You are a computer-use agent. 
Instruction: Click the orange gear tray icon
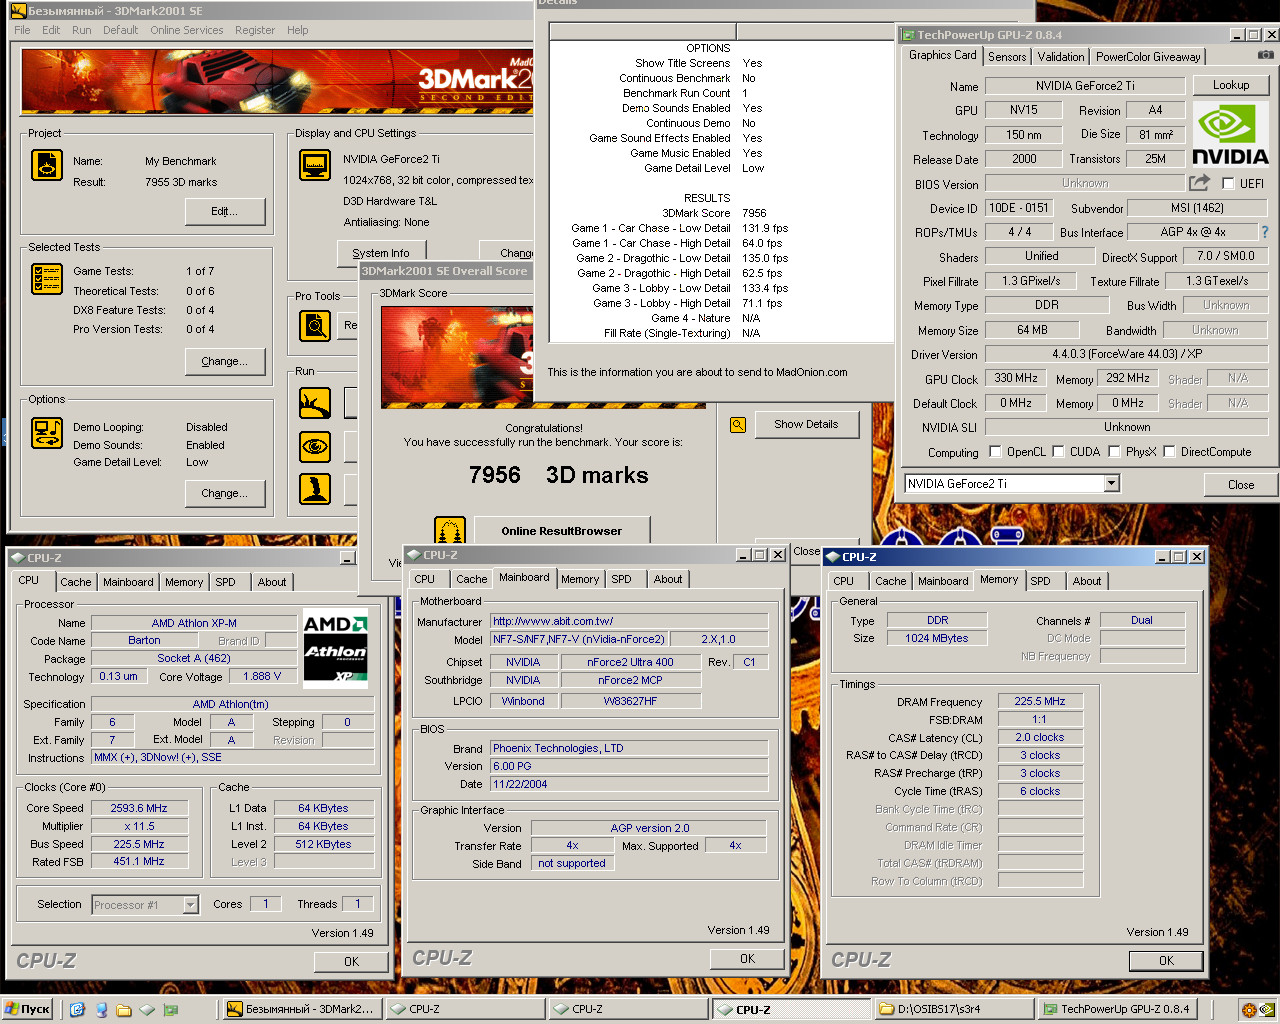[1248, 1009]
